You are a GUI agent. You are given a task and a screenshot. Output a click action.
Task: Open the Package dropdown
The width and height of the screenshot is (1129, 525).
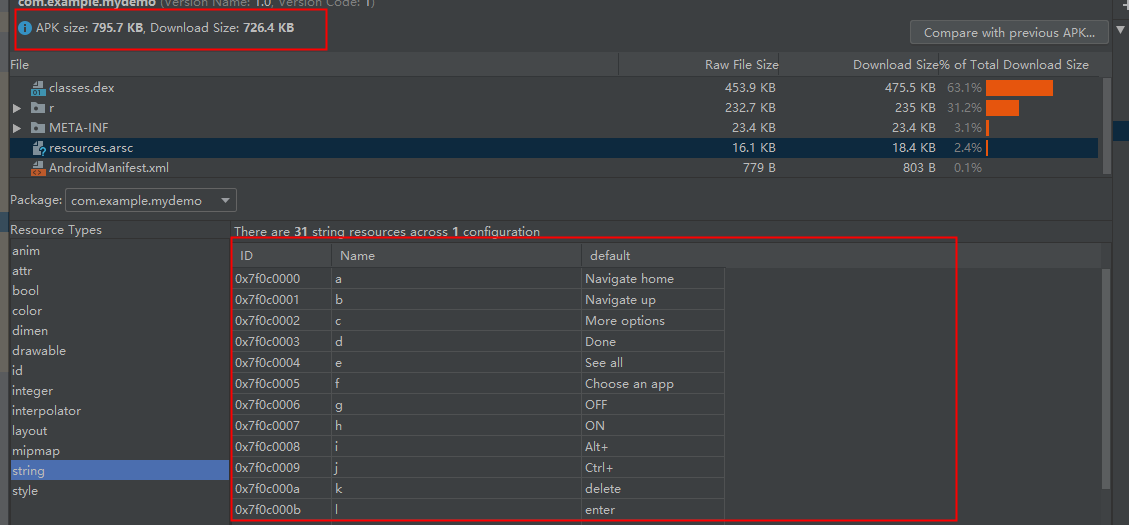[150, 201]
